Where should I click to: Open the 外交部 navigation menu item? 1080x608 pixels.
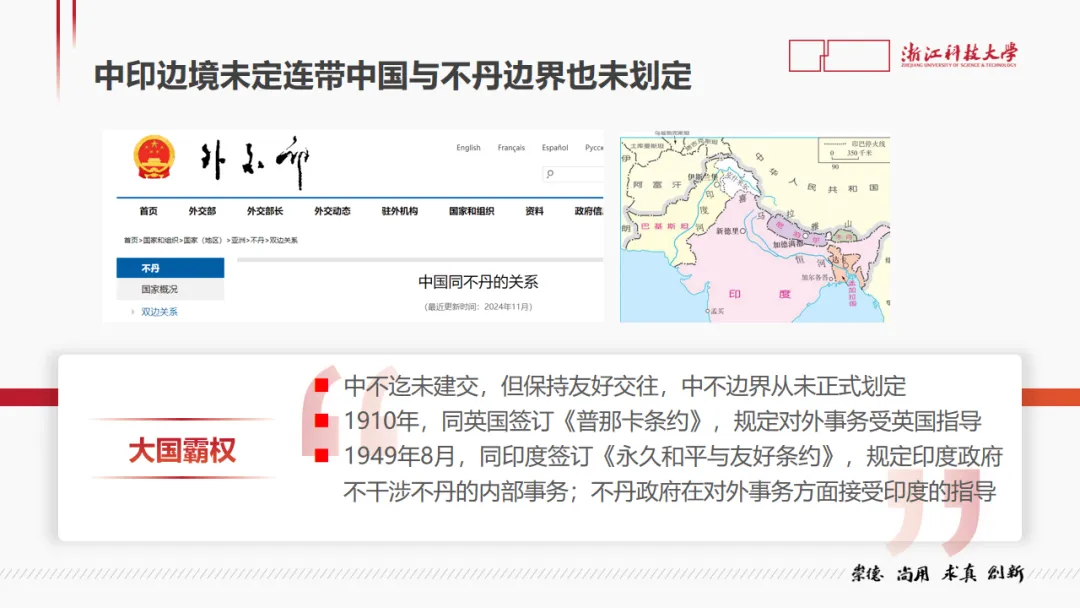[x=202, y=211]
